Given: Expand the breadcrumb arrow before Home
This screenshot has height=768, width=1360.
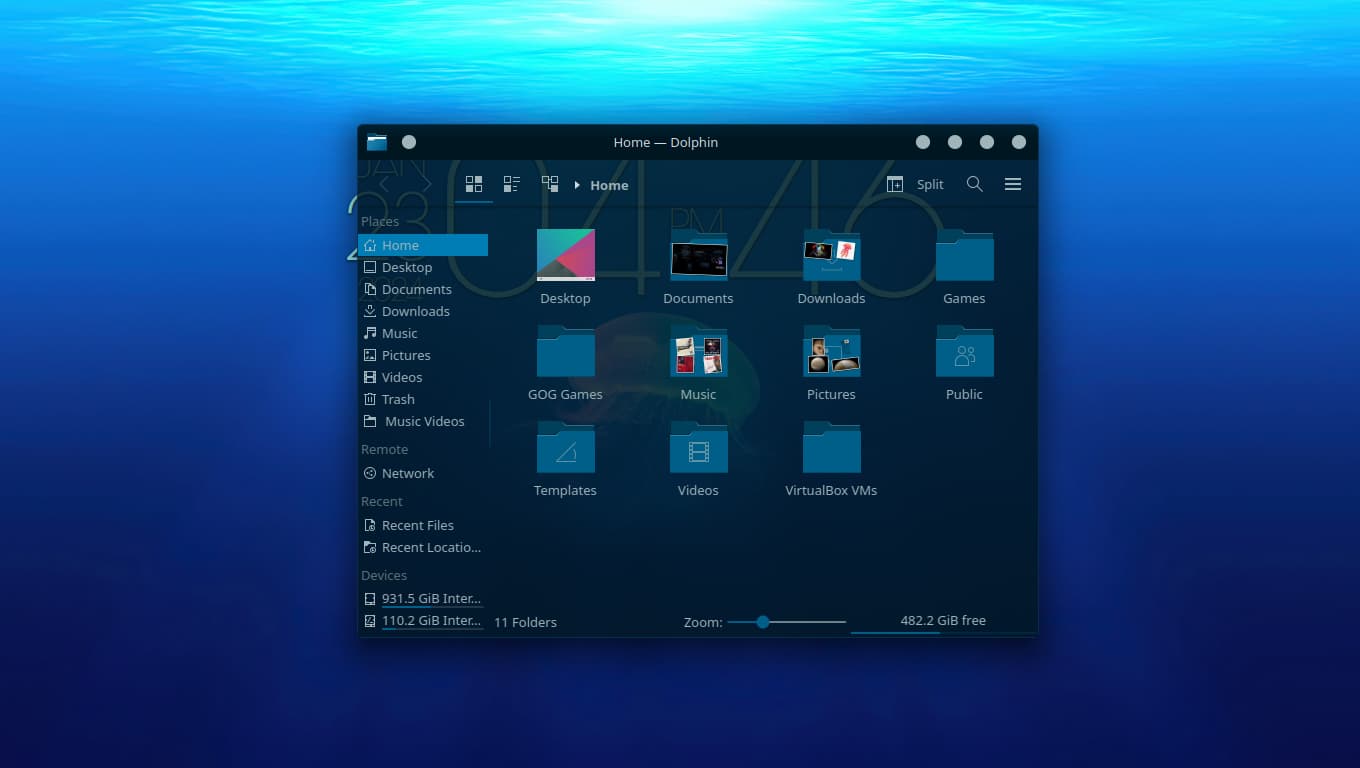Looking at the screenshot, I should (x=577, y=185).
